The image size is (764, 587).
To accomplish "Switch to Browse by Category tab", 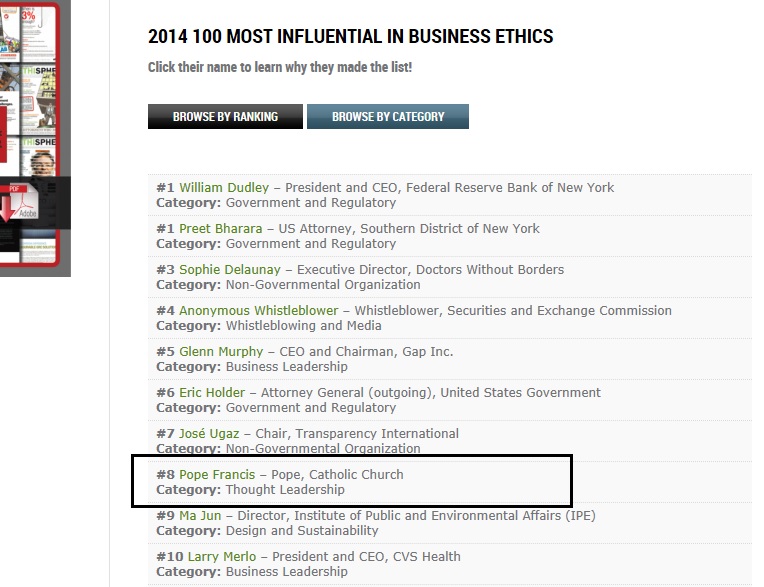I will pyautogui.click(x=388, y=117).
